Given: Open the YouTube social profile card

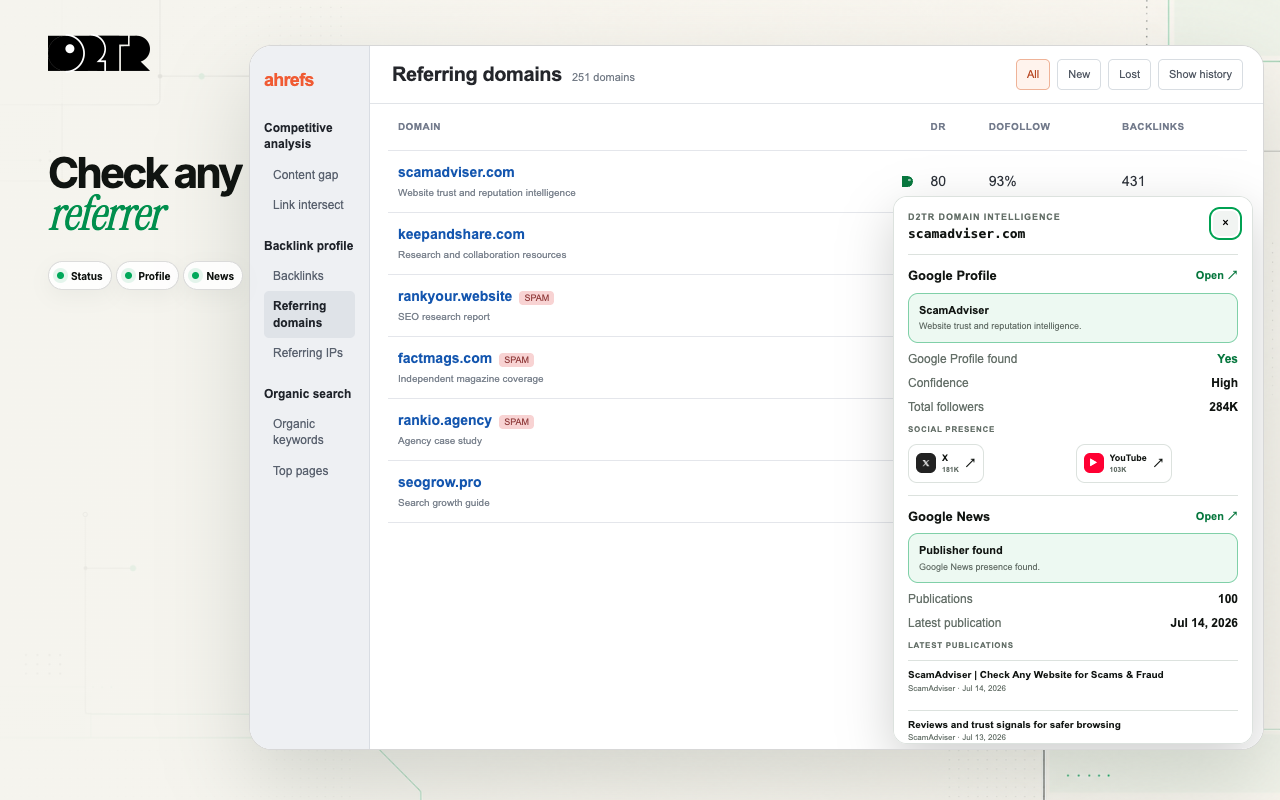Looking at the screenshot, I should [1124, 463].
